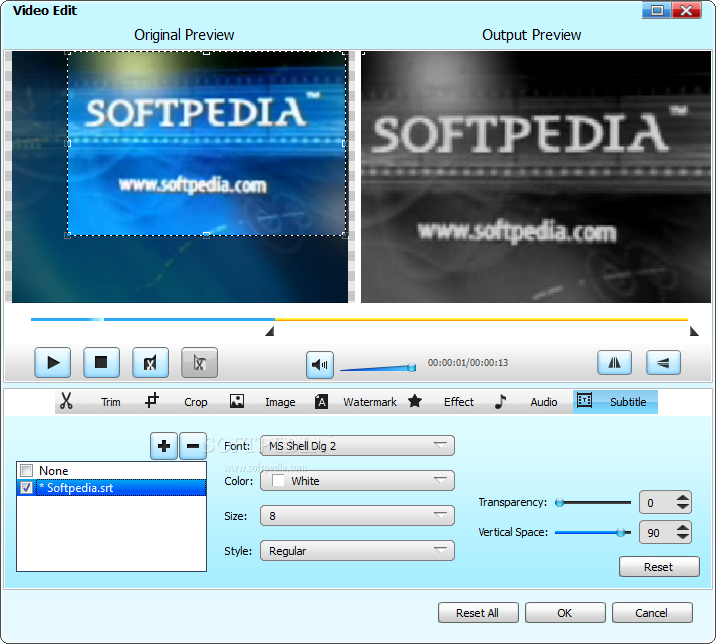The height and width of the screenshot is (644, 716).
Task: Click the crop handle at bottom center
Action: tap(206, 235)
